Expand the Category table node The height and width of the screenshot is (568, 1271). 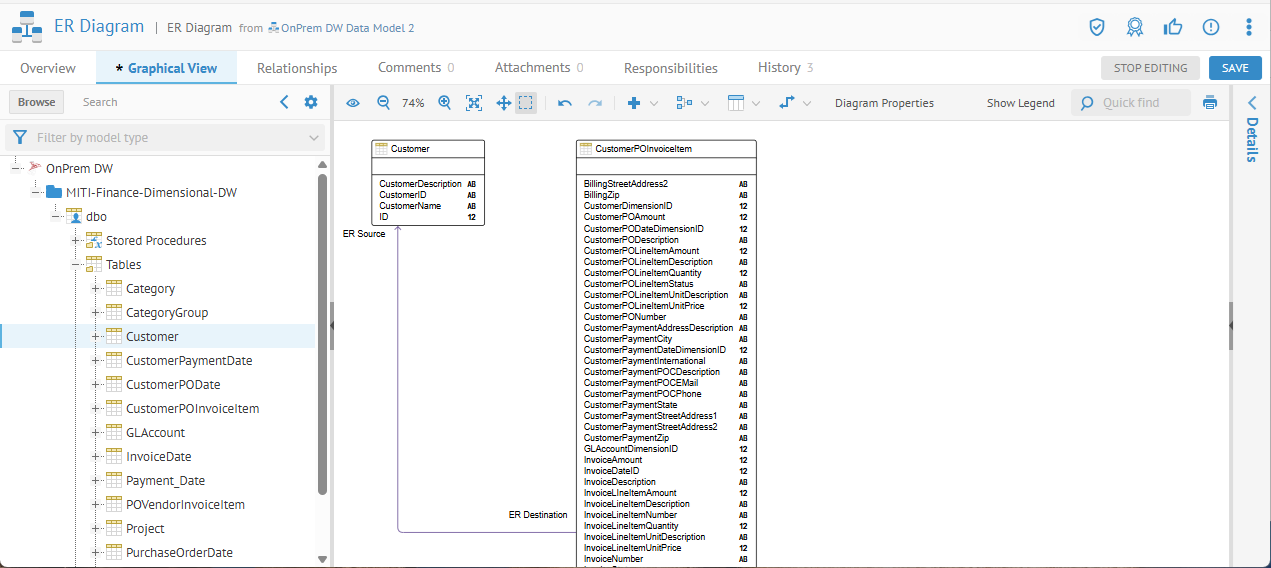(x=96, y=289)
